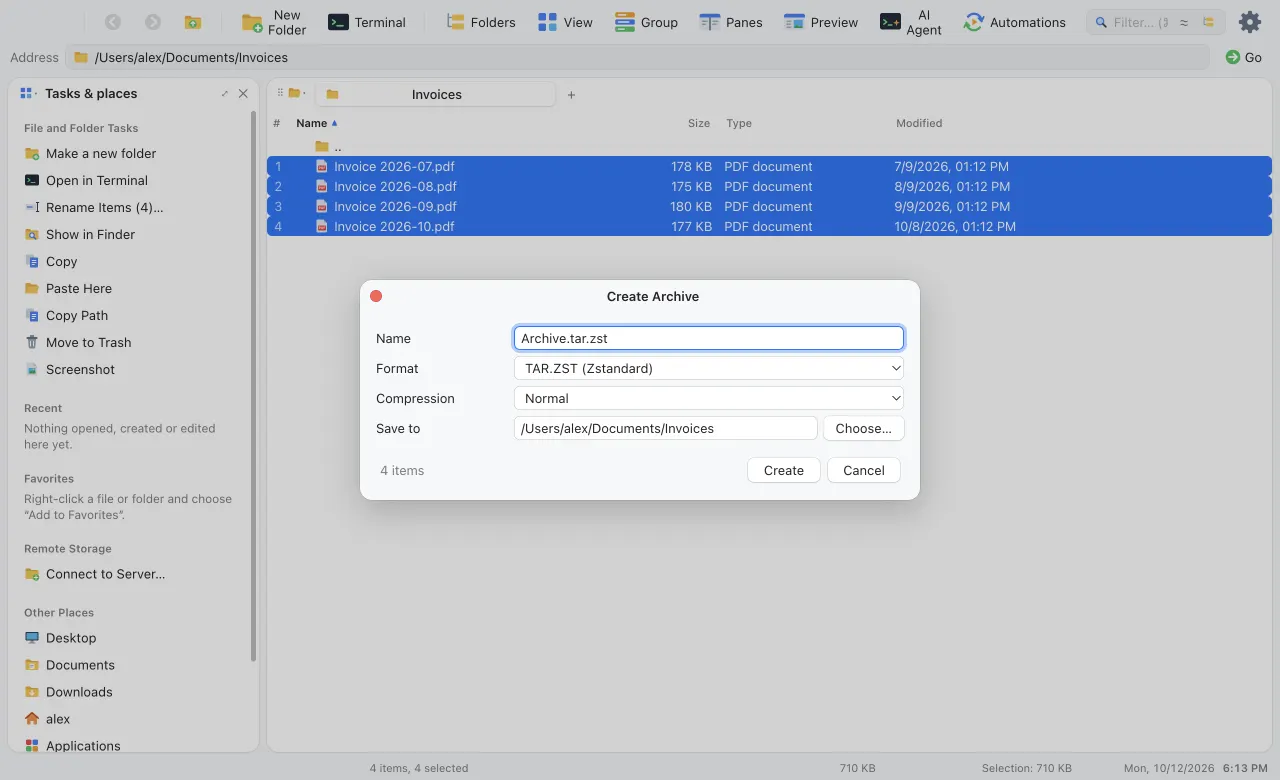The image size is (1280, 780).
Task: Open the View options in the toolbar
Action: [x=565, y=22]
